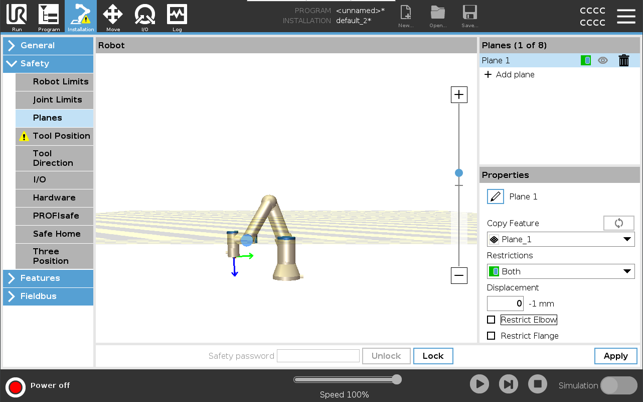Open the Restrictions dropdown set to Both
This screenshot has width=643, height=402.
click(x=560, y=272)
